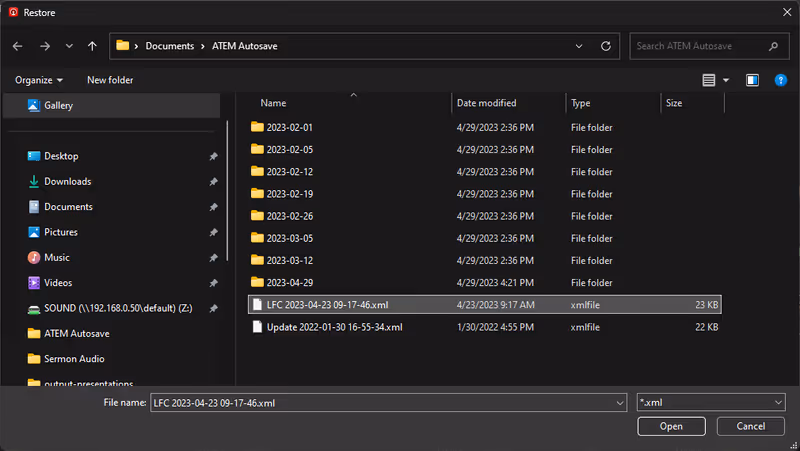800x451 pixels.
Task: Open Music in the sidebar
Action: click(x=57, y=258)
